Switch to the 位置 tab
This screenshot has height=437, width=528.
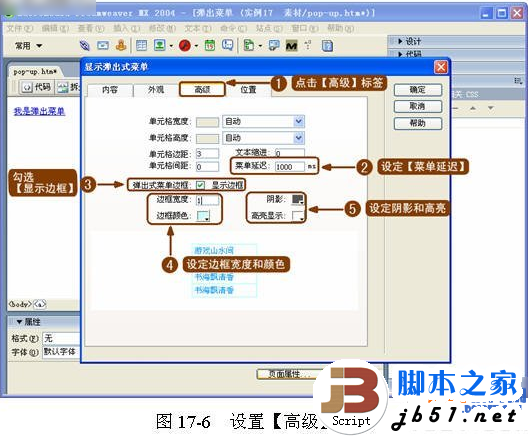tap(248, 90)
